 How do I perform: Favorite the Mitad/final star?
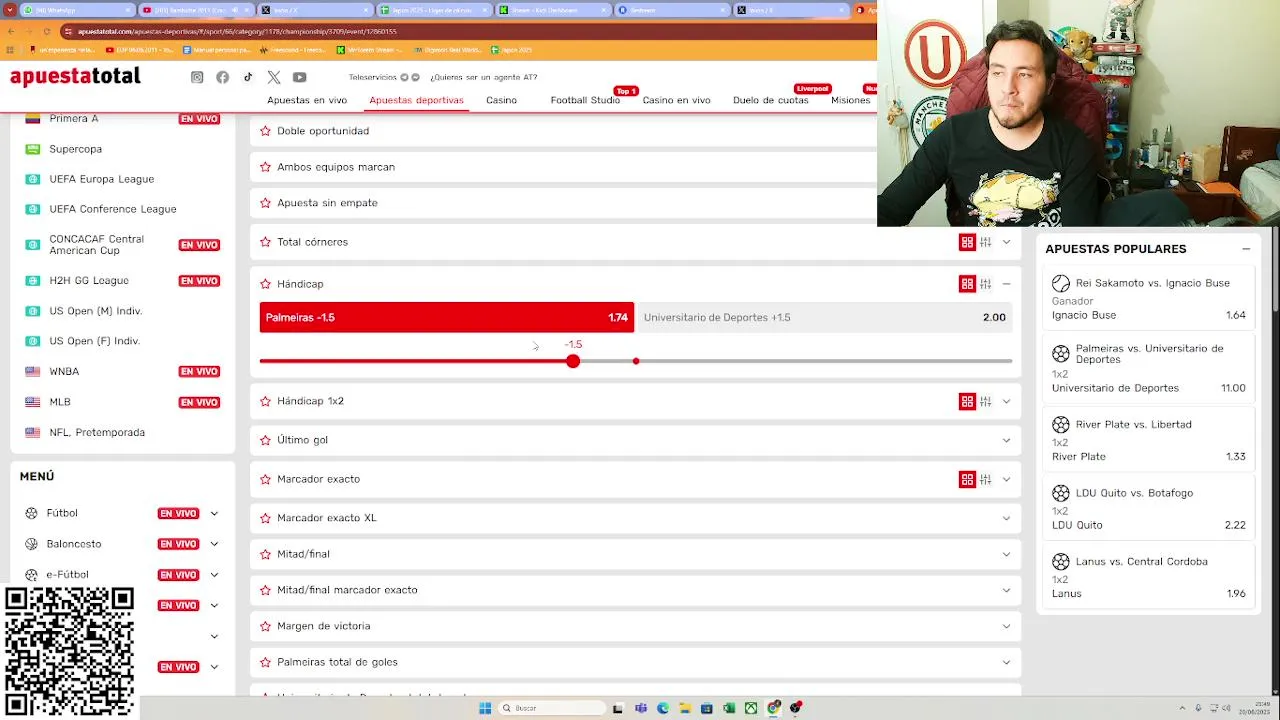coord(265,554)
